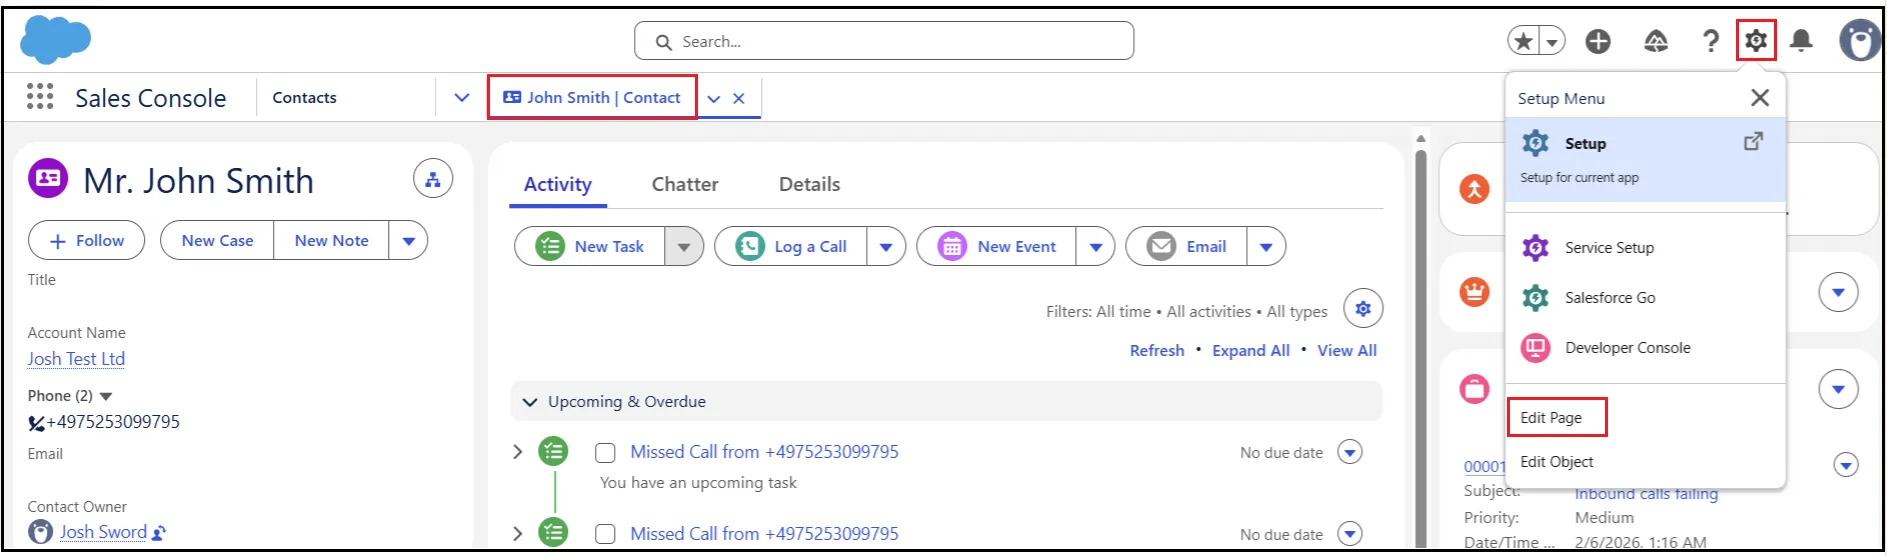Open the New Event dropdown arrow

pyautogui.click(x=1096, y=246)
